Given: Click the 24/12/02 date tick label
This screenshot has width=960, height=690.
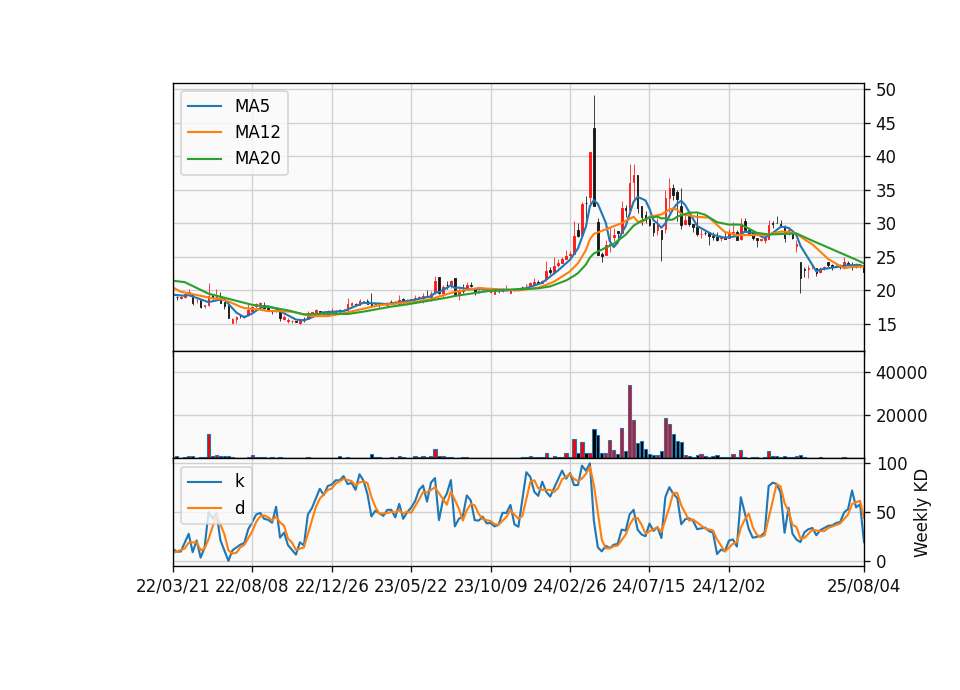Looking at the screenshot, I should tap(729, 586).
